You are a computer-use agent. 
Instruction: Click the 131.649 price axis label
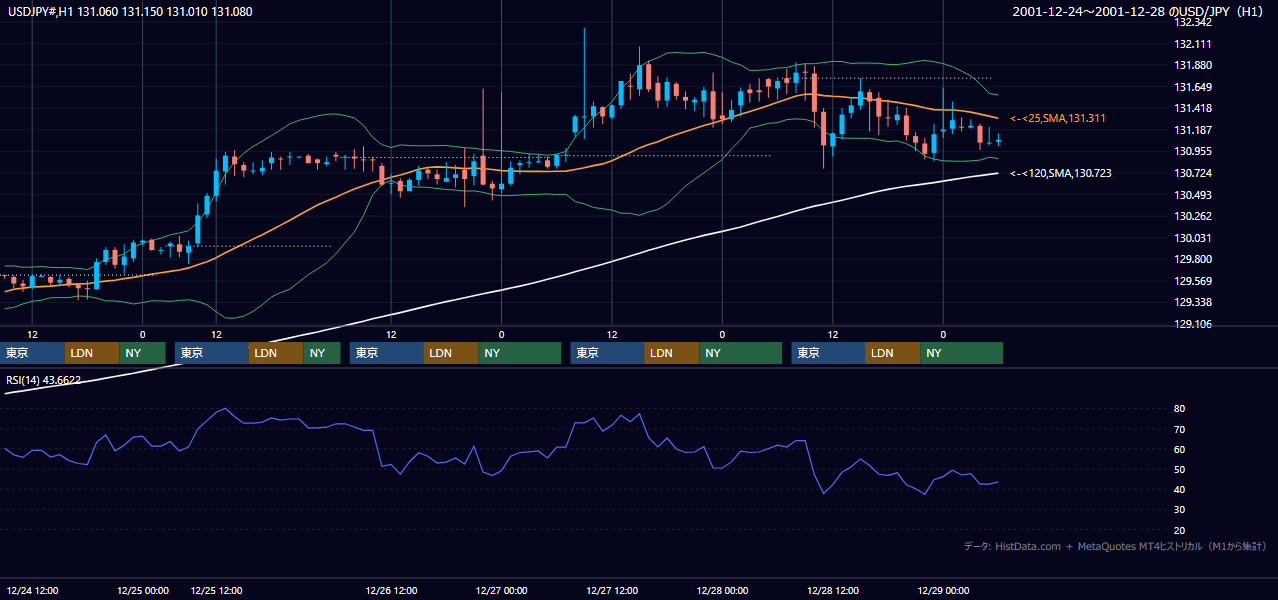[x=1193, y=87]
